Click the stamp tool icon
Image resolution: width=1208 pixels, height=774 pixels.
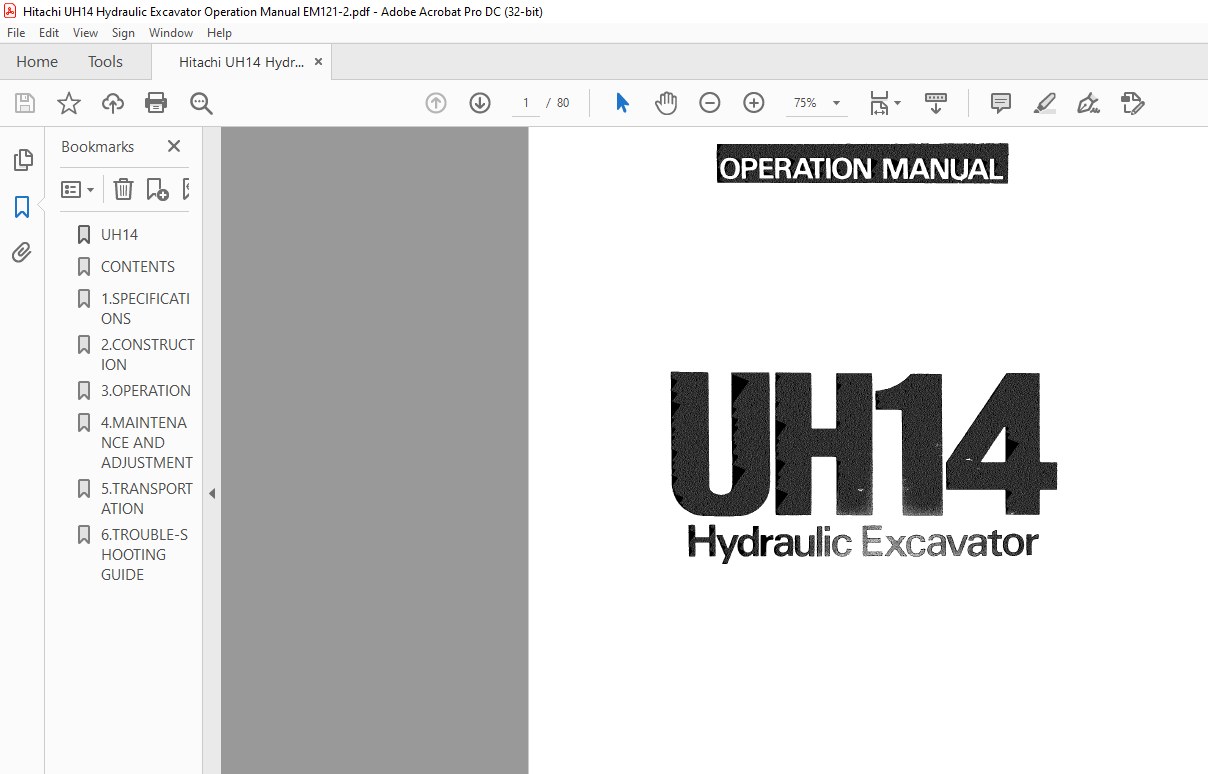click(1132, 103)
